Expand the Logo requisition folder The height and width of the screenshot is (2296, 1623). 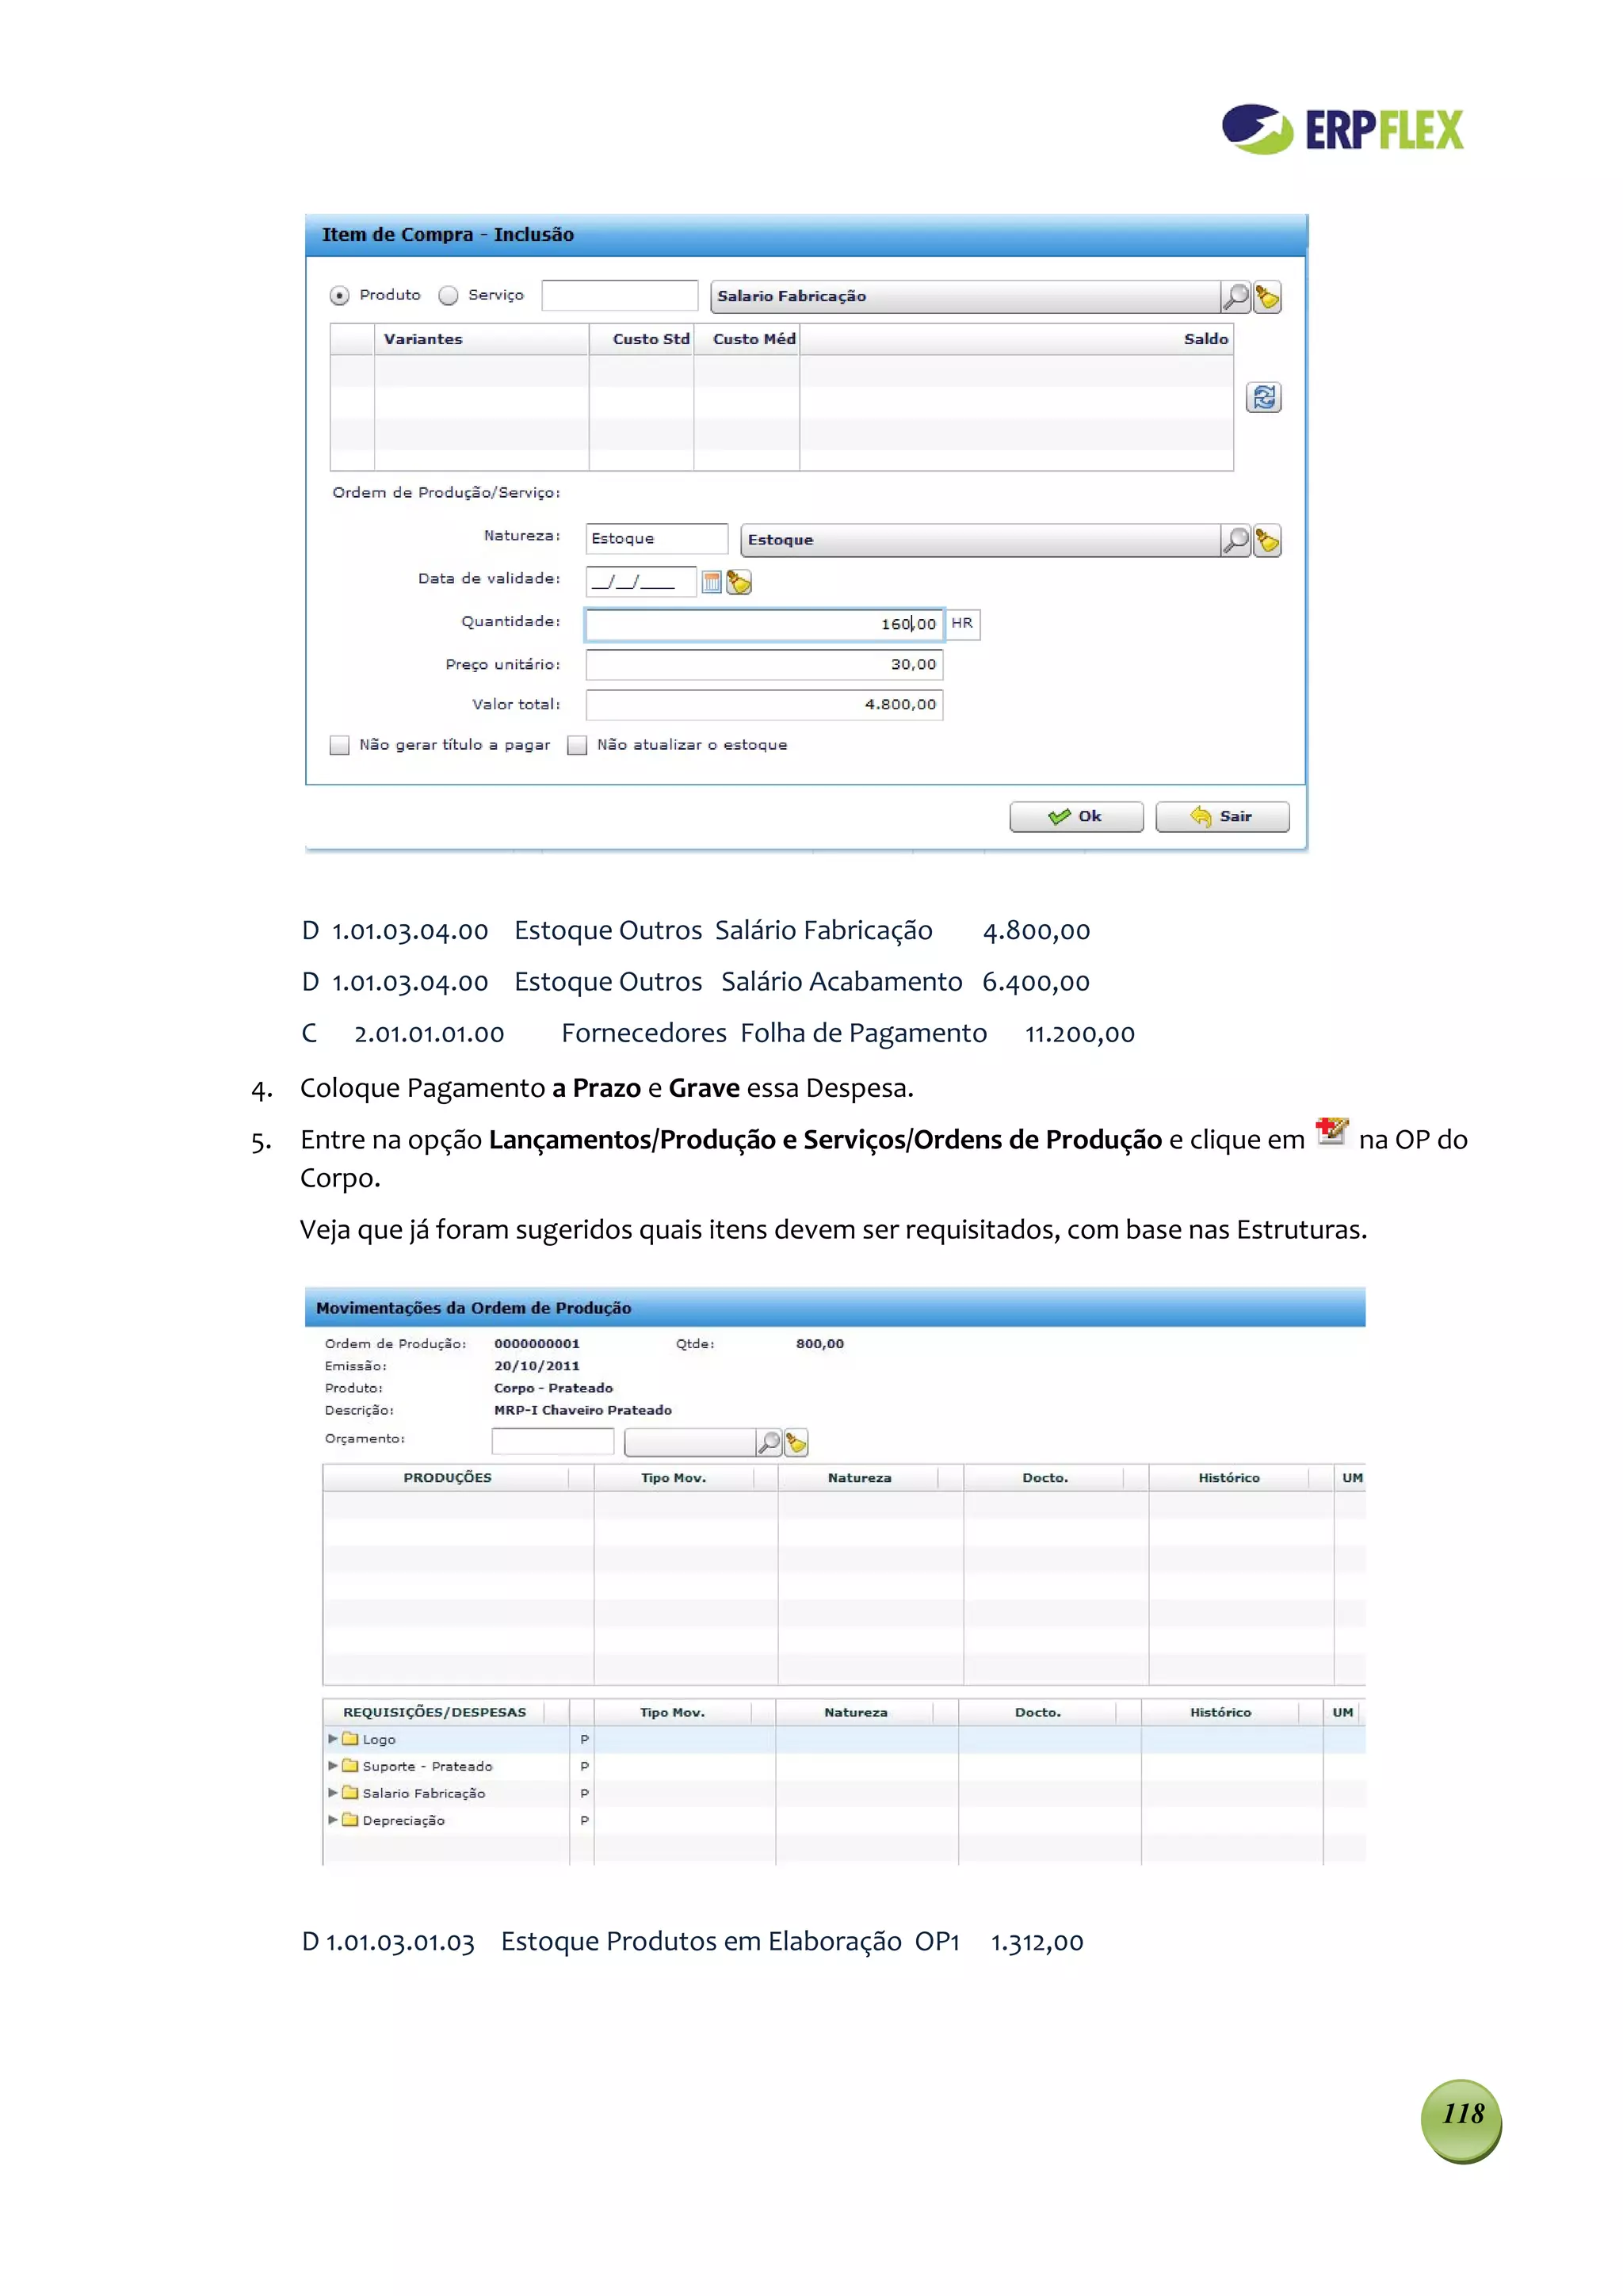coord(333,1739)
